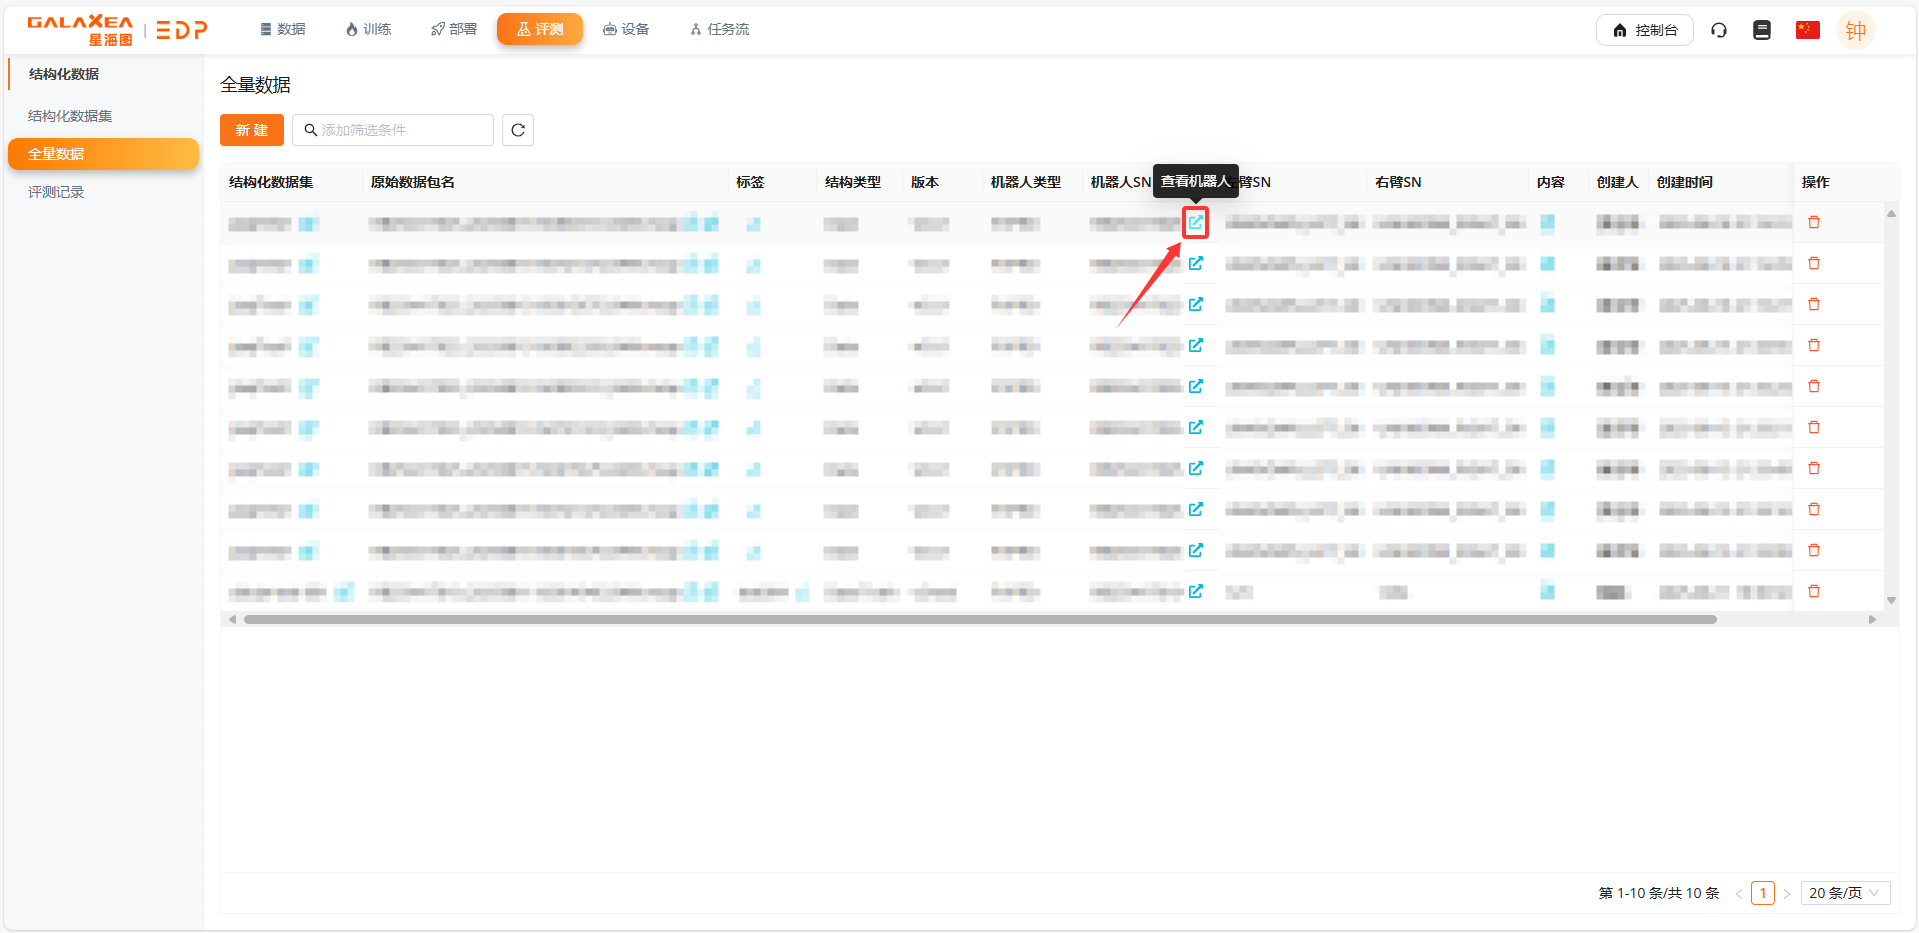The width and height of the screenshot is (1919, 933).
Task: Click the horizontal table scrollbar
Action: 980,619
